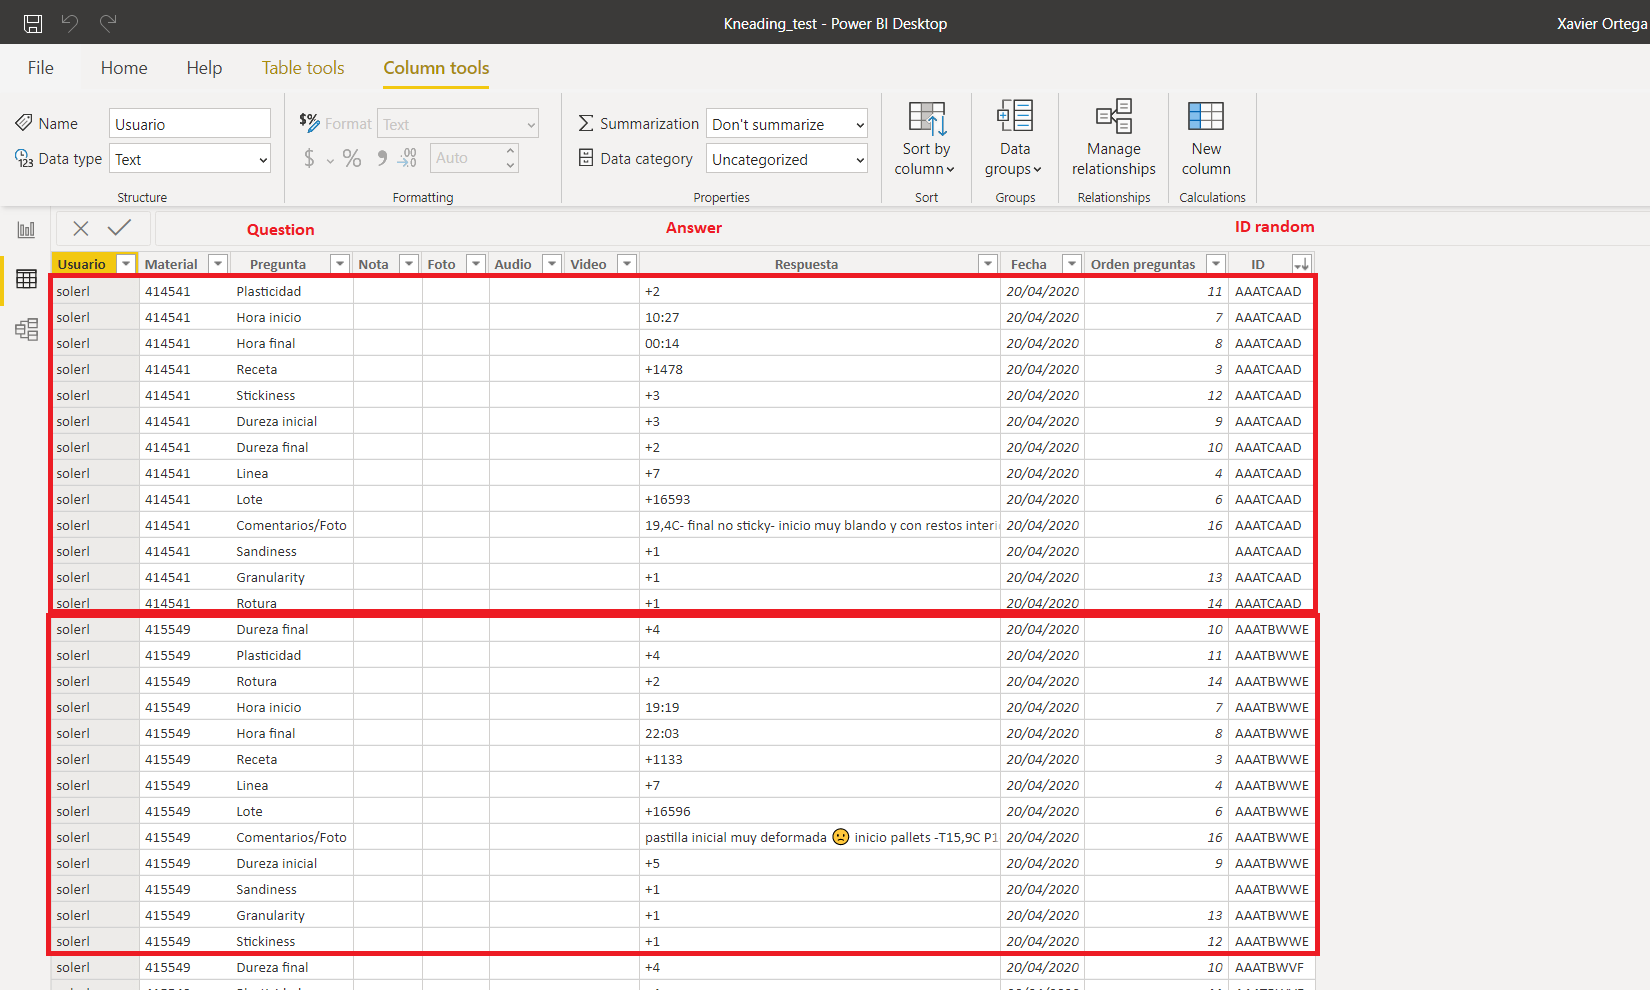Open the Format Text dropdown
The width and height of the screenshot is (1650, 990).
tap(458, 124)
